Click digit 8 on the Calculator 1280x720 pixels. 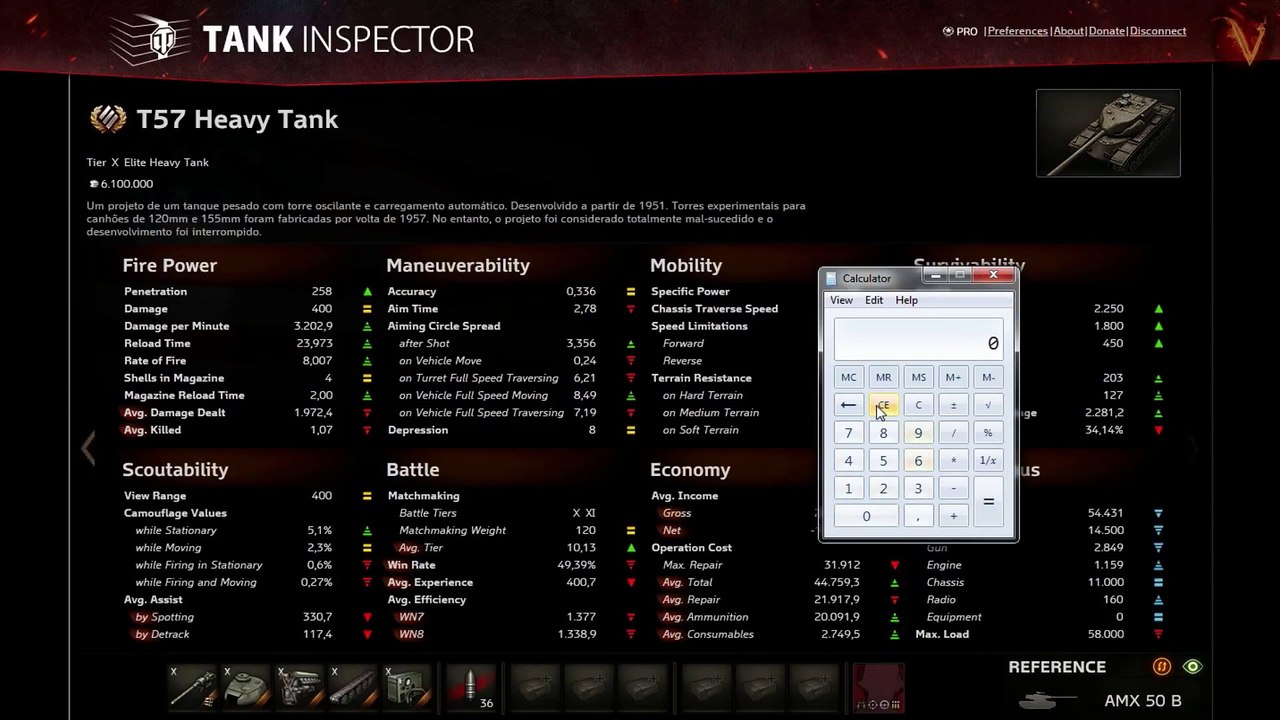pos(883,433)
